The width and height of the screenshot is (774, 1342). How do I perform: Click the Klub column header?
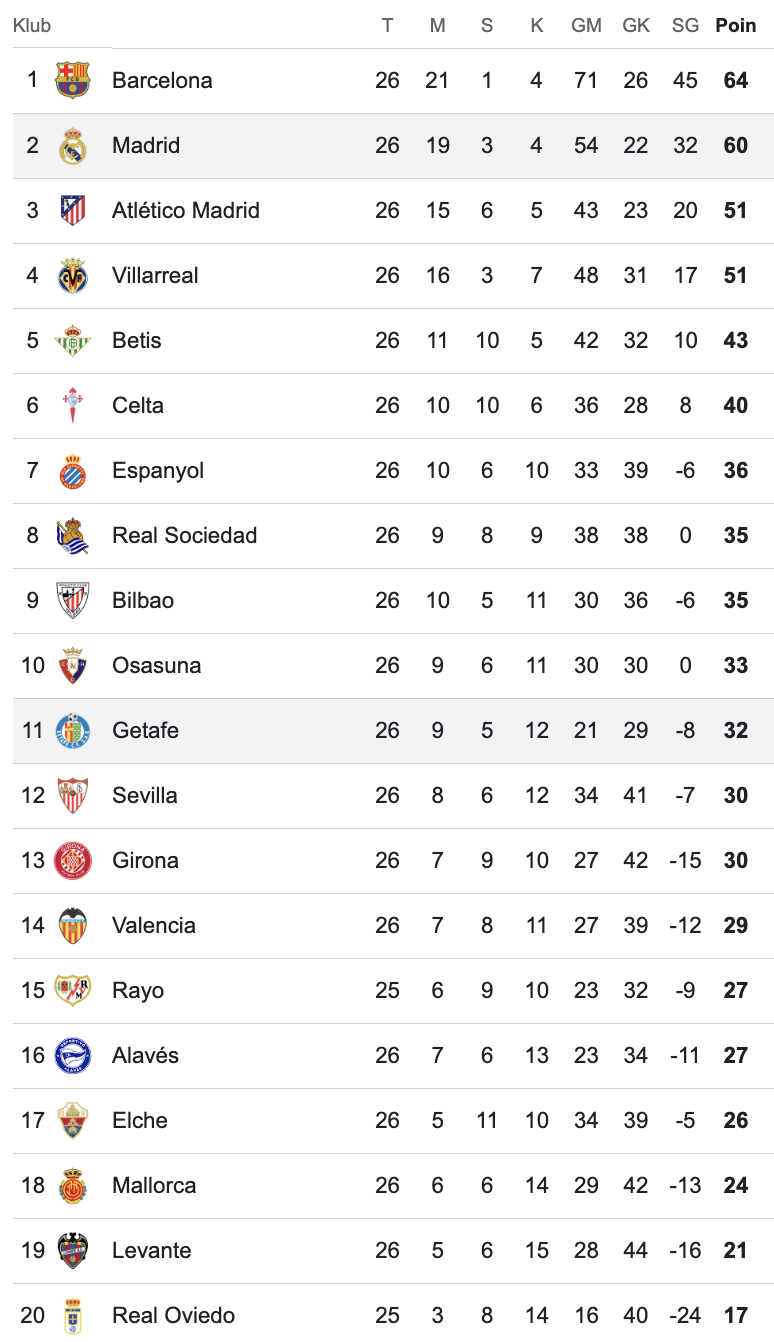tap(32, 26)
